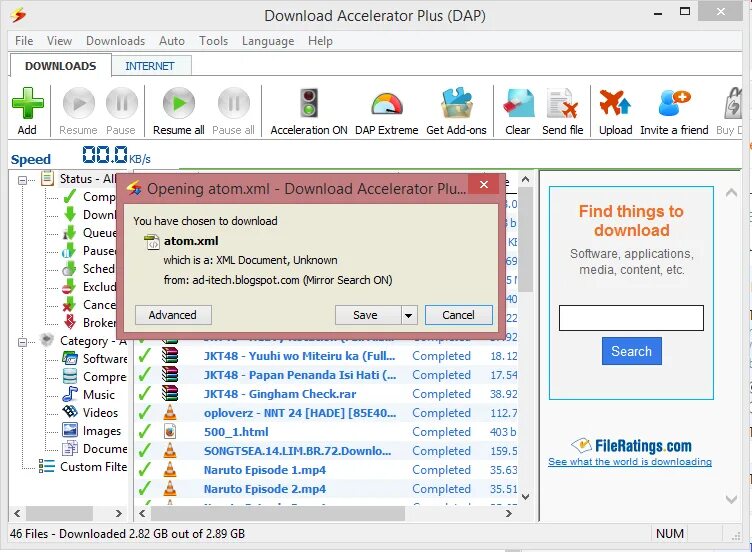Select the Custom Filter tree item

click(x=82, y=467)
